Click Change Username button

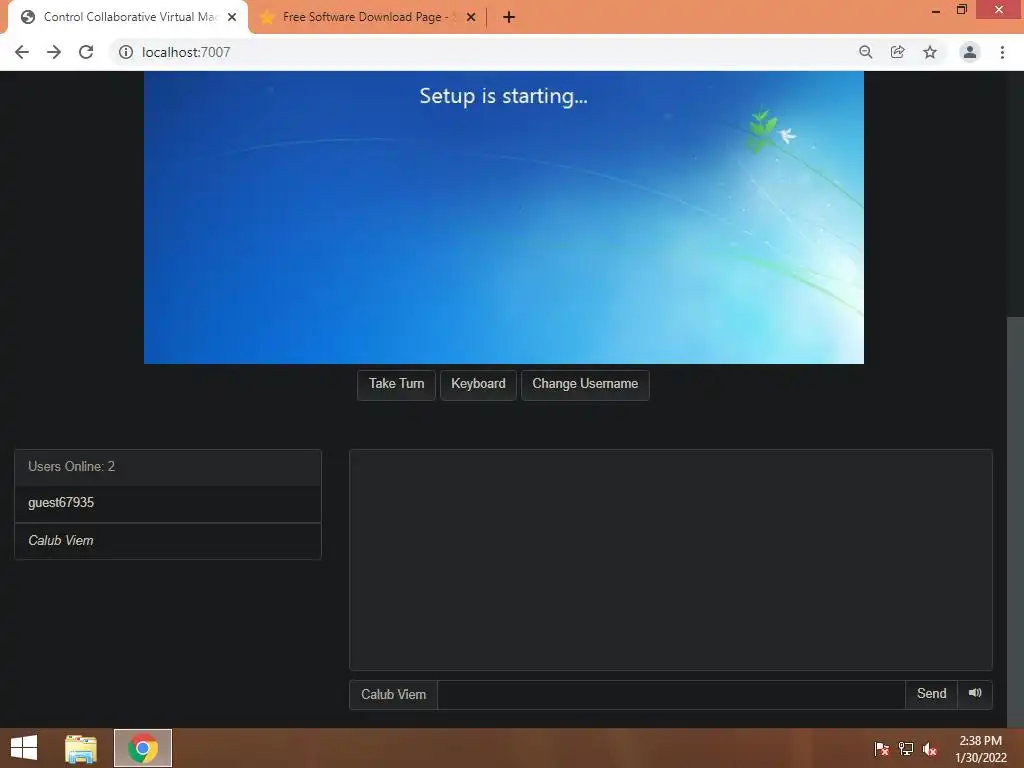pos(585,384)
